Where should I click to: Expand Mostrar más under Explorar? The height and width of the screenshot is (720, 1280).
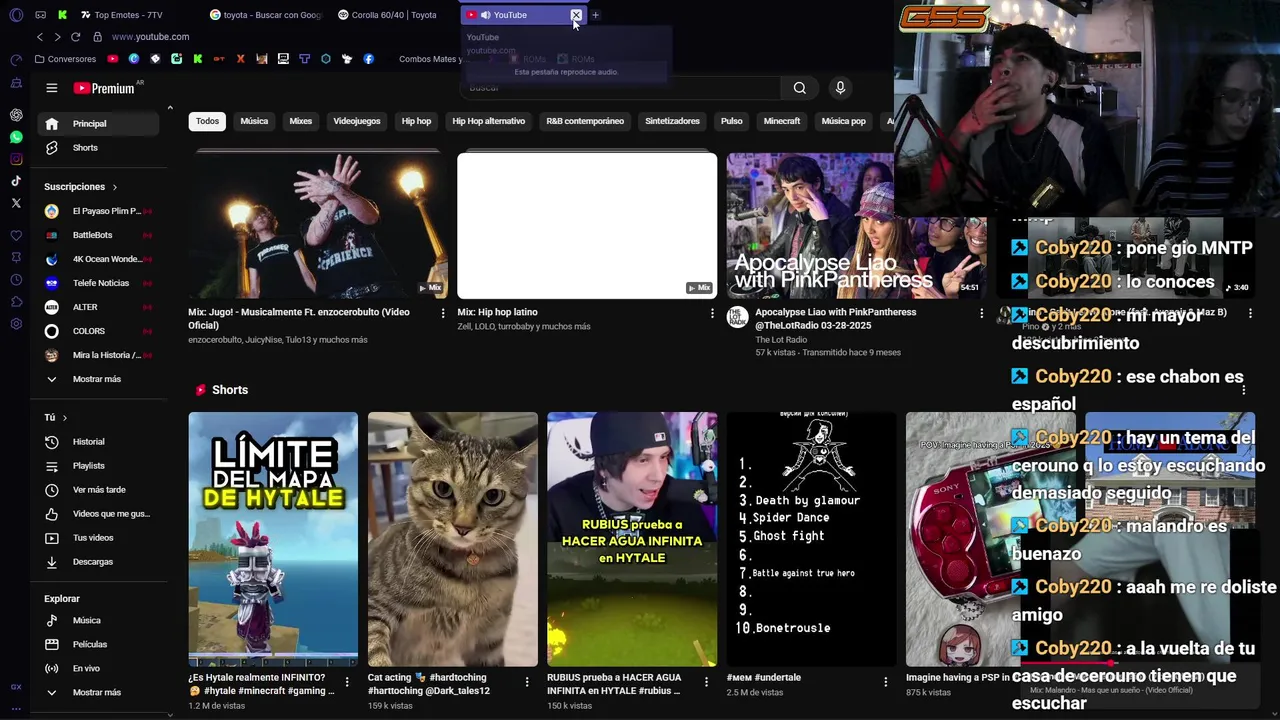coord(98,692)
